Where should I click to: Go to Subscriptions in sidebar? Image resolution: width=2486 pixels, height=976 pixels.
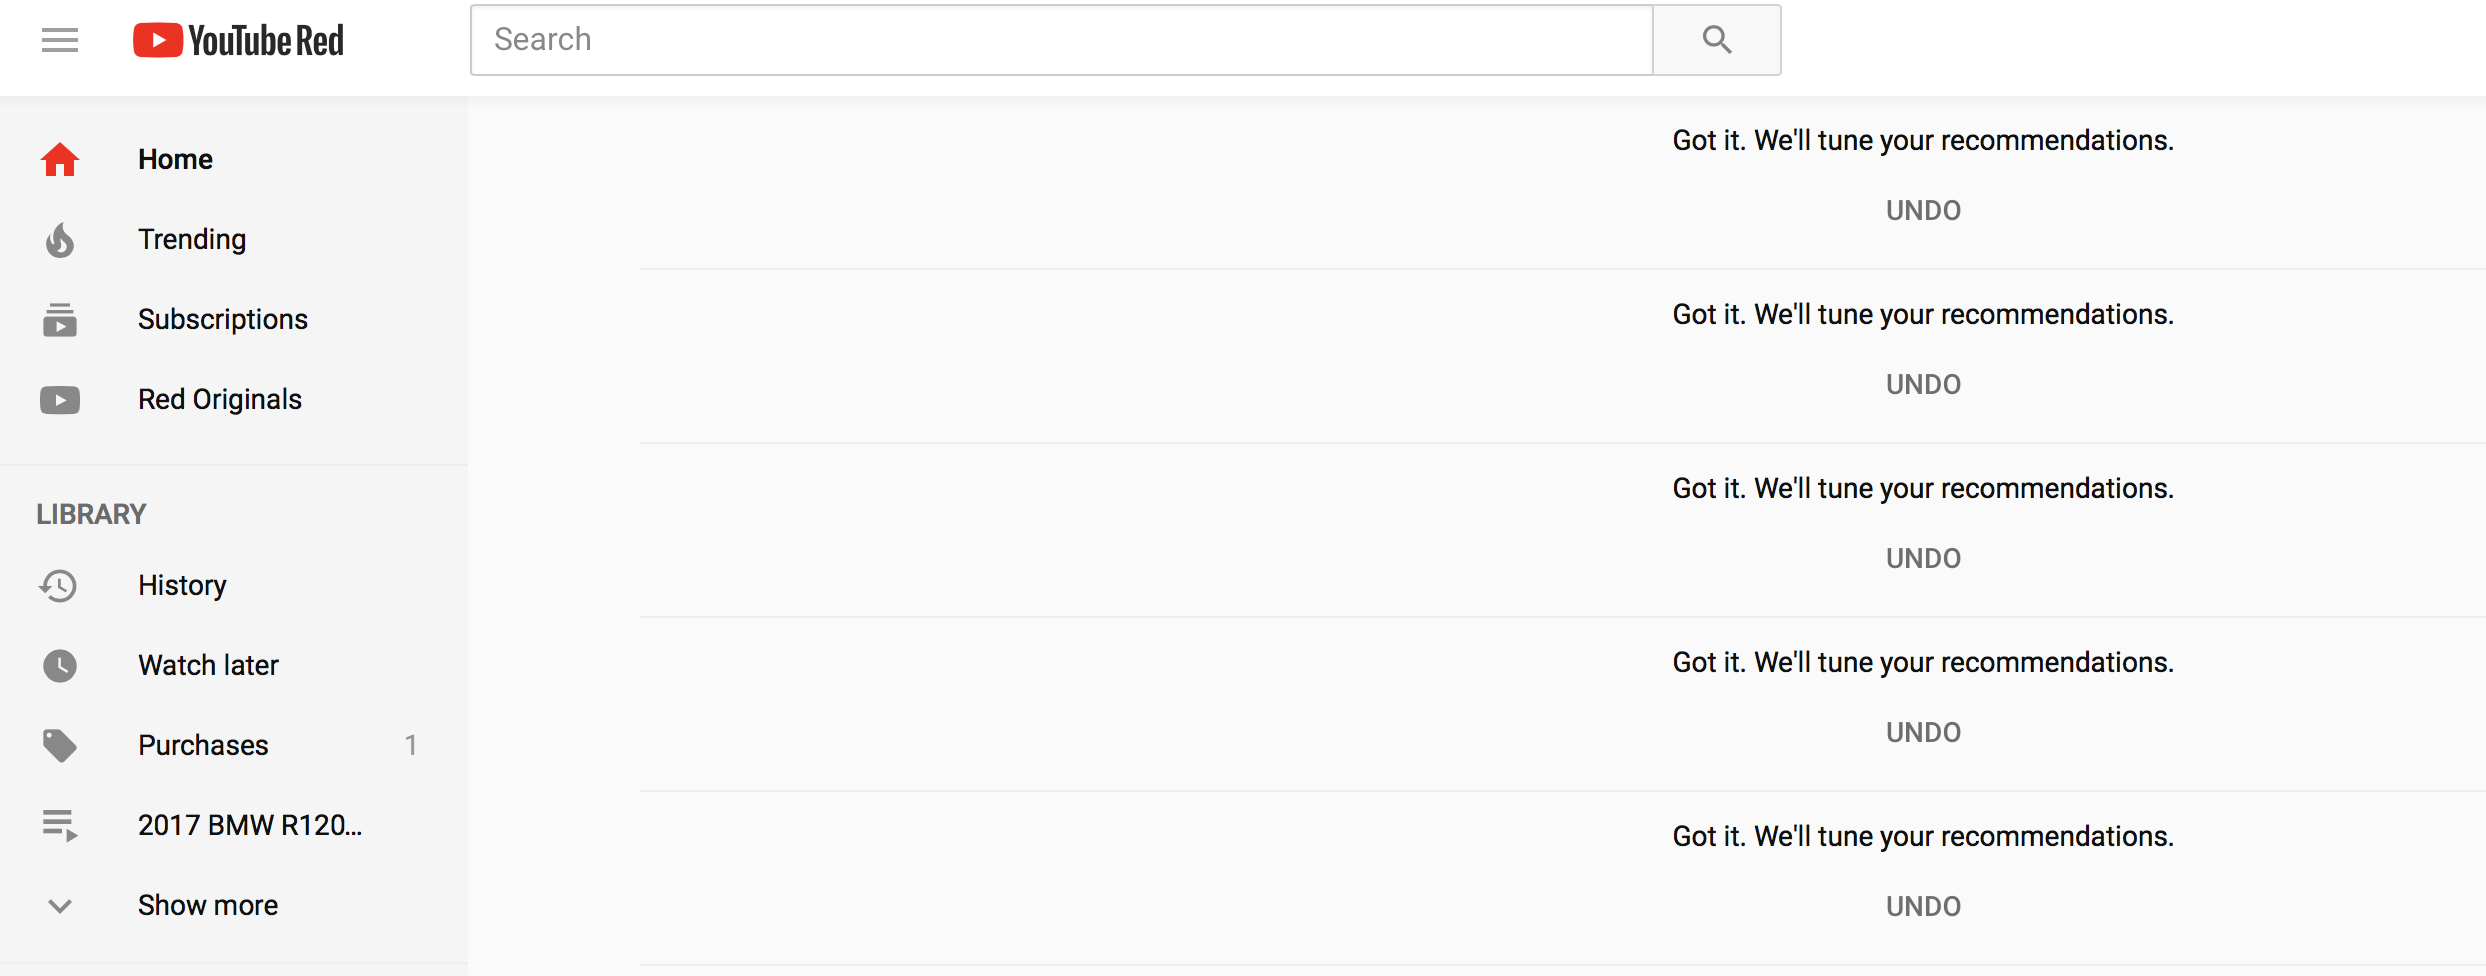[223, 320]
